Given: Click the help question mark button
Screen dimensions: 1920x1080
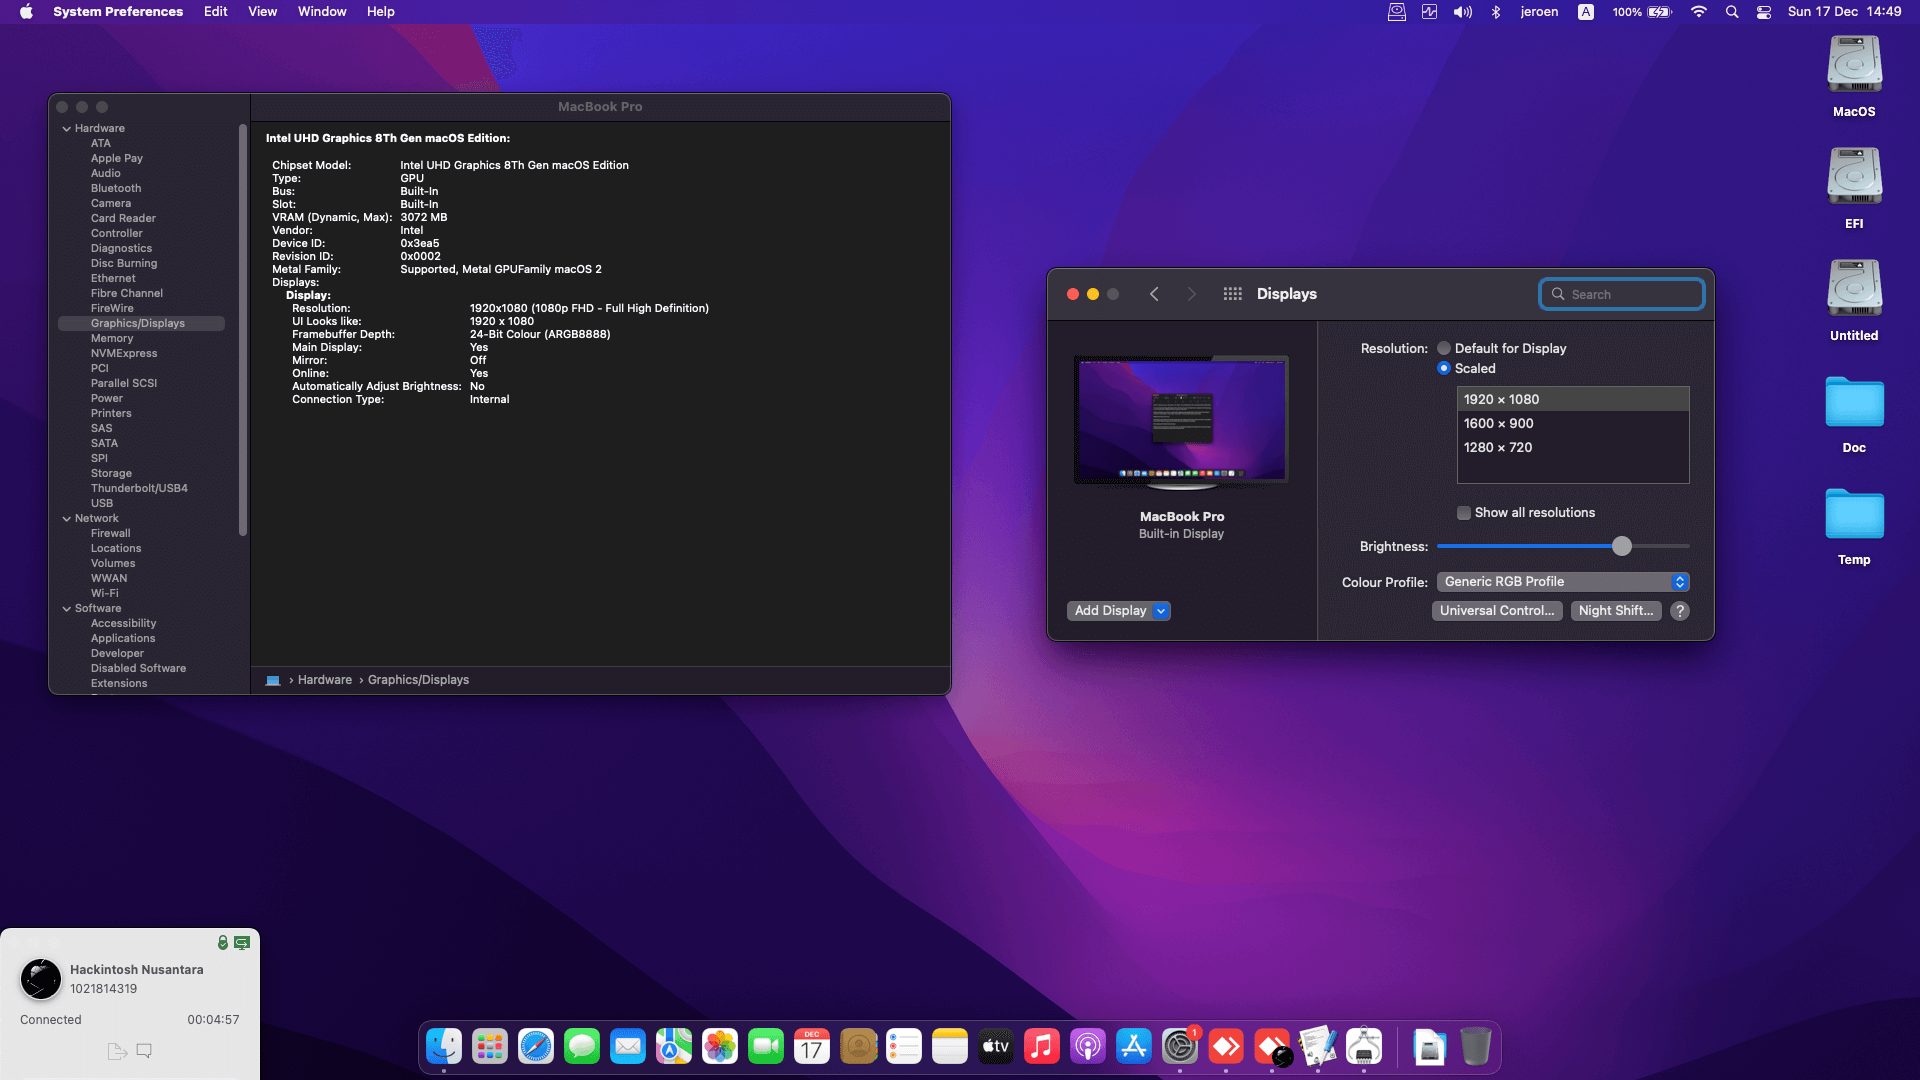Looking at the screenshot, I should click(1680, 611).
